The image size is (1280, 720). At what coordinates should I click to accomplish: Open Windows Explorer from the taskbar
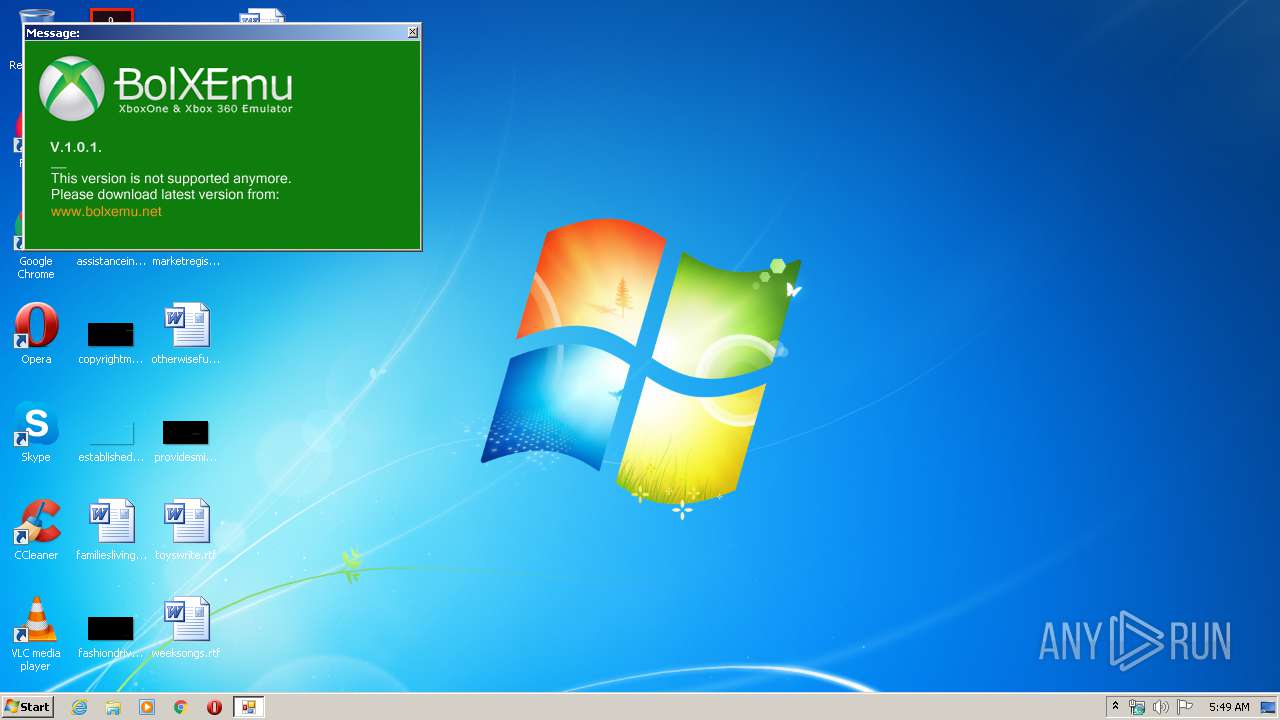(113, 707)
